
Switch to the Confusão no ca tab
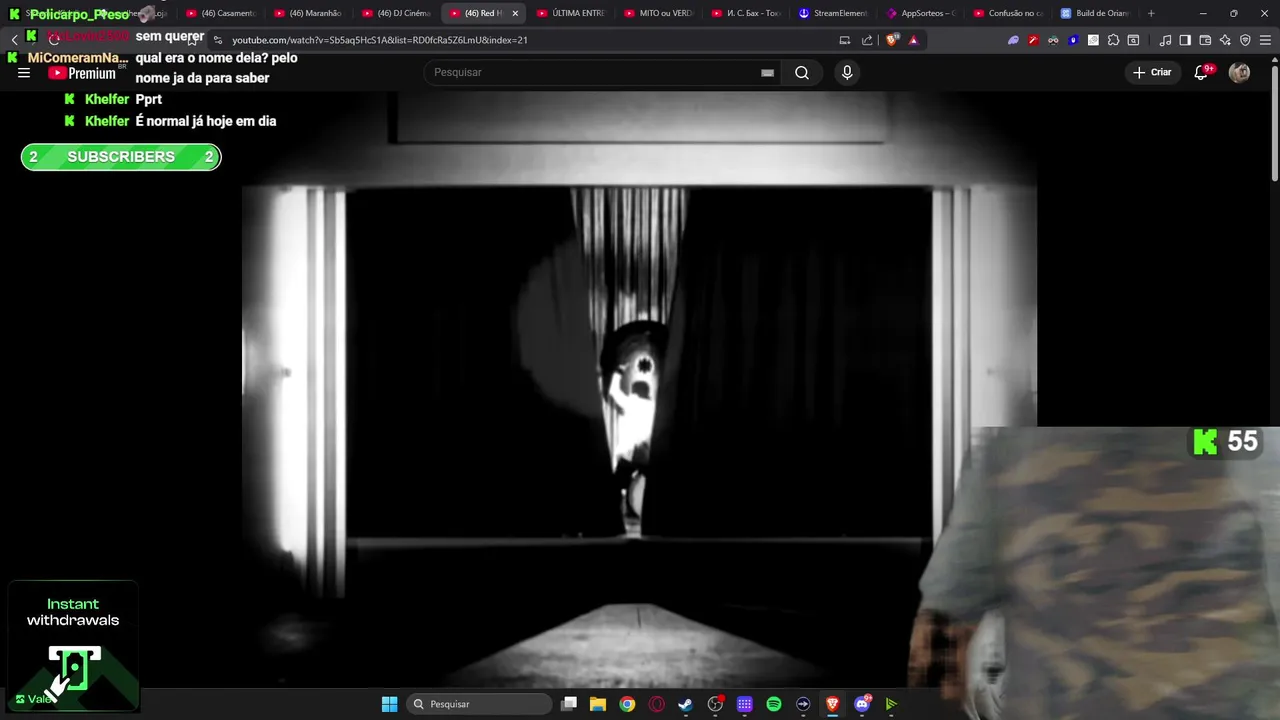1007,13
